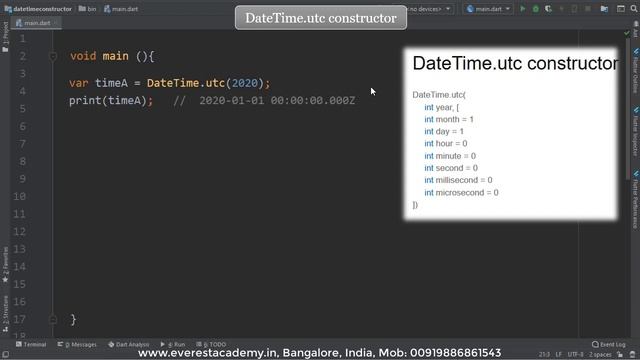This screenshot has width=640, height=360.
Task: Open the project structure folder icon
Action: click(x=604, y=9)
